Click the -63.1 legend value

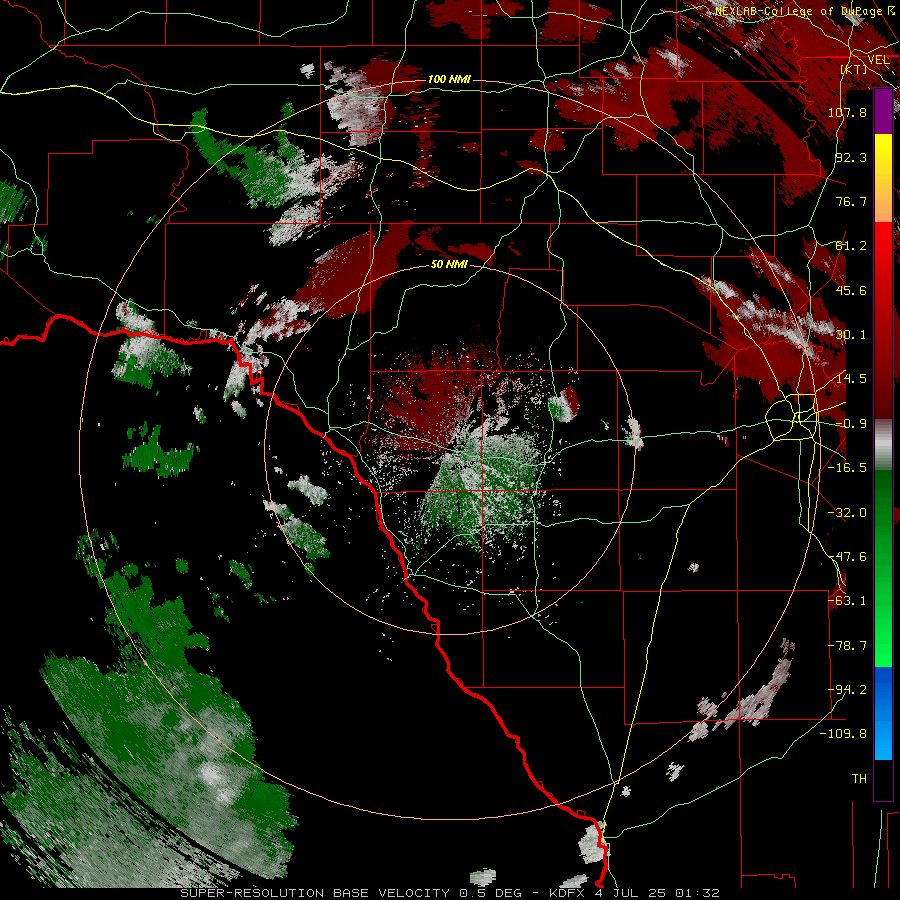click(847, 601)
